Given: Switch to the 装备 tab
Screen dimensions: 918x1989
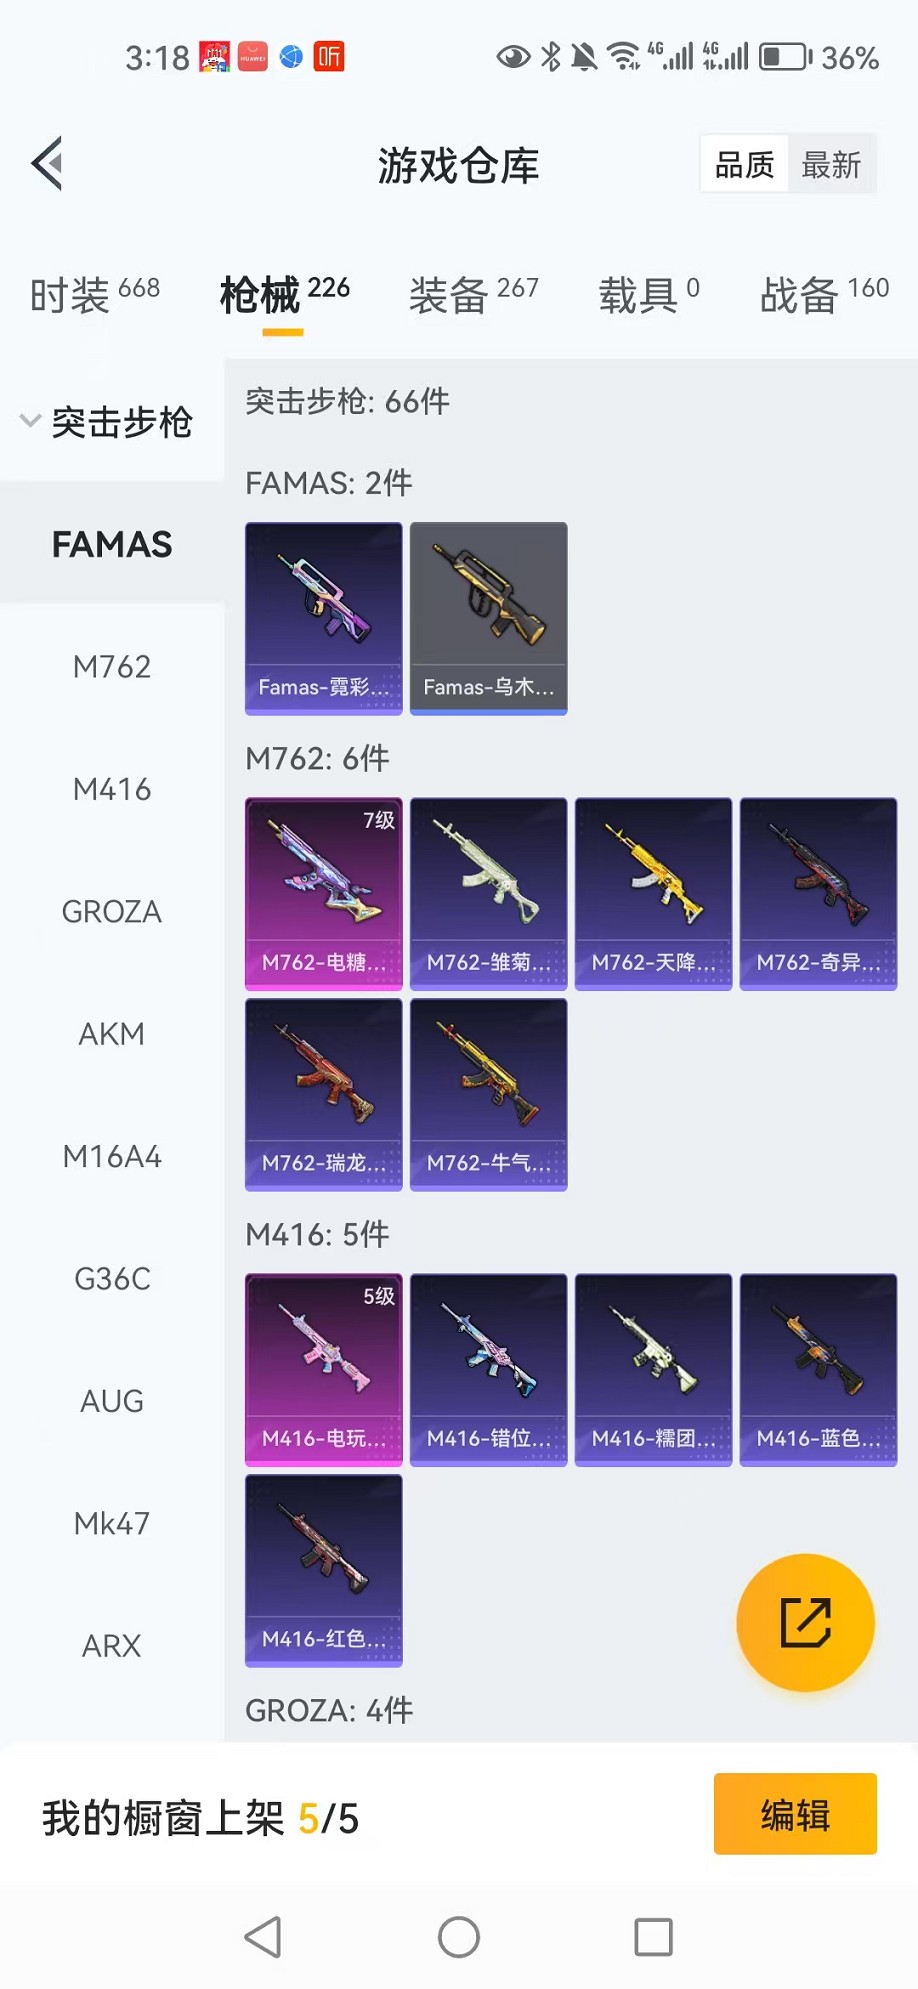Looking at the screenshot, I should (x=474, y=295).
